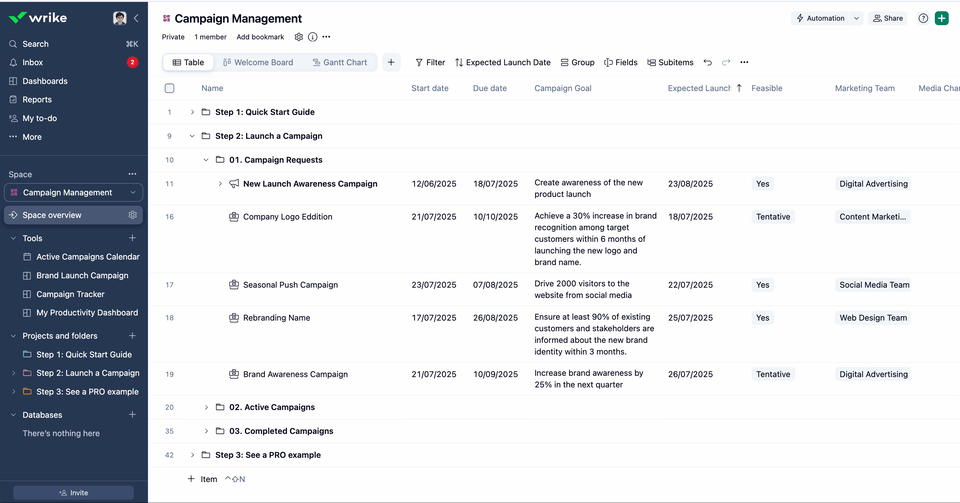Collapse the 01. Campaign Requests folder
The image size is (960, 503).
point(206,160)
